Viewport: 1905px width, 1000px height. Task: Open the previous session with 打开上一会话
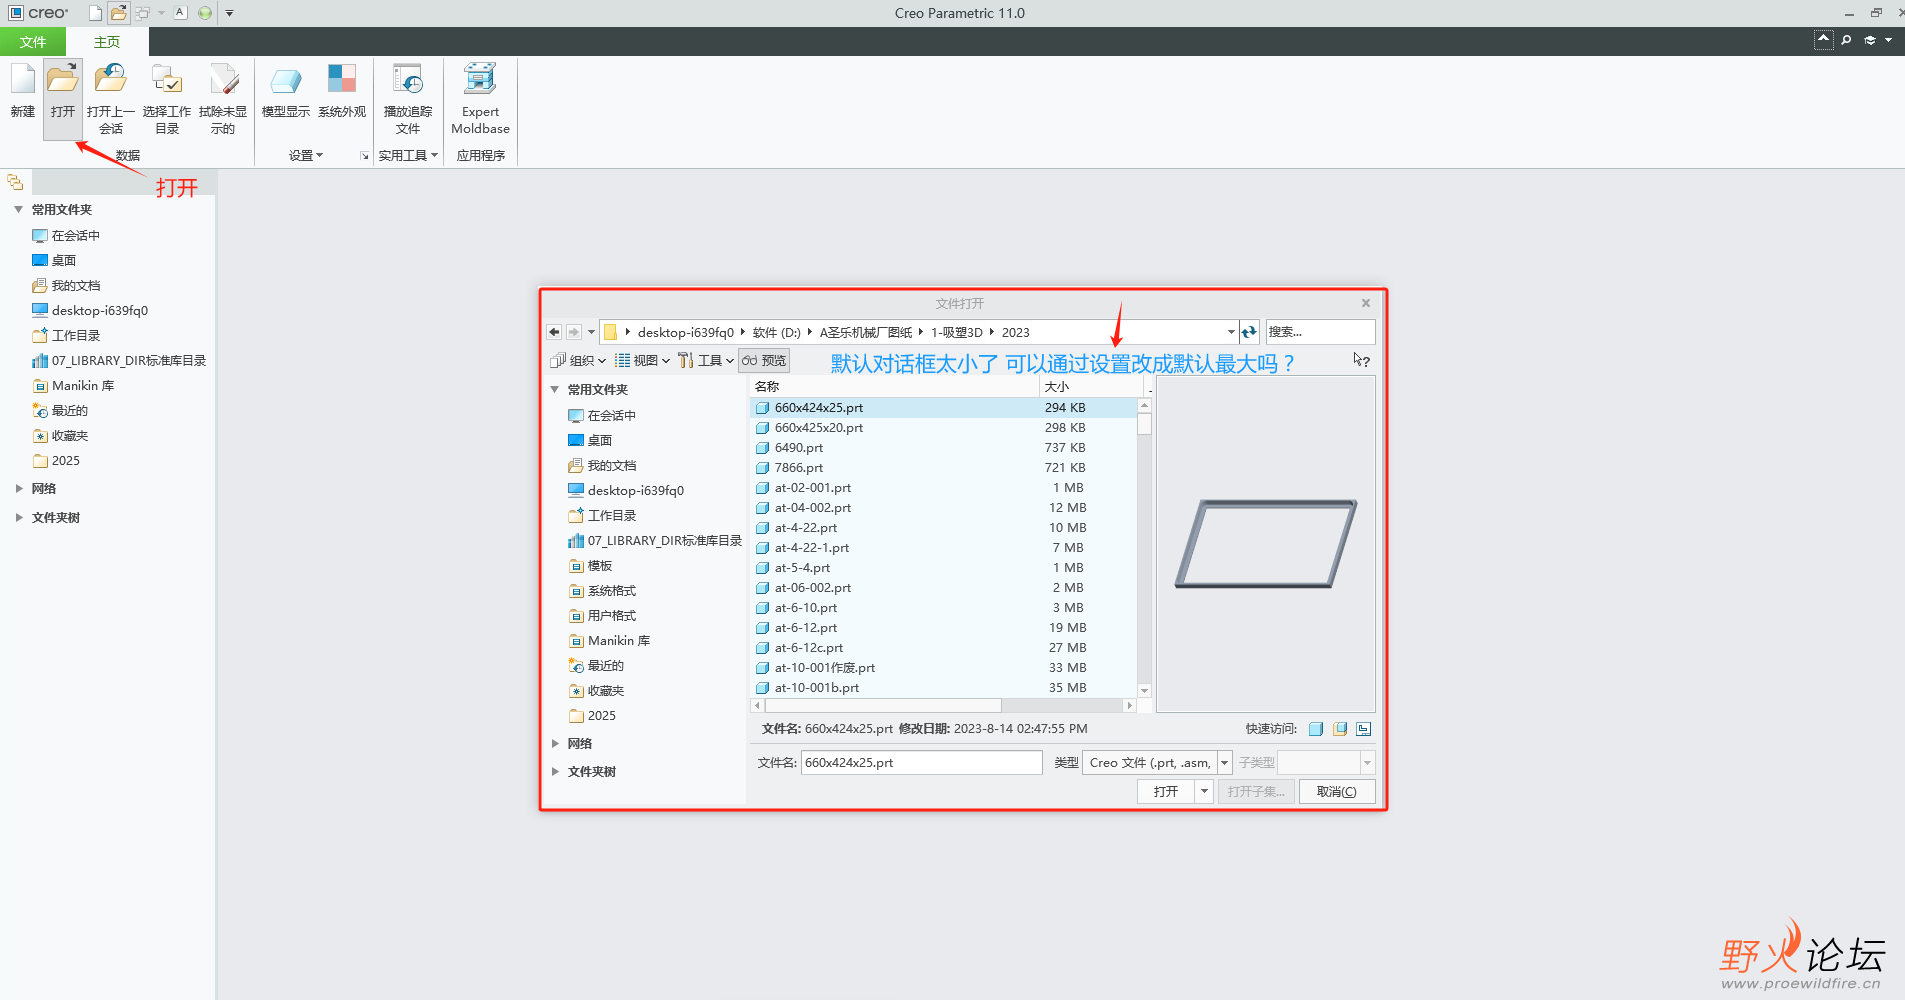(x=110, y=98)
